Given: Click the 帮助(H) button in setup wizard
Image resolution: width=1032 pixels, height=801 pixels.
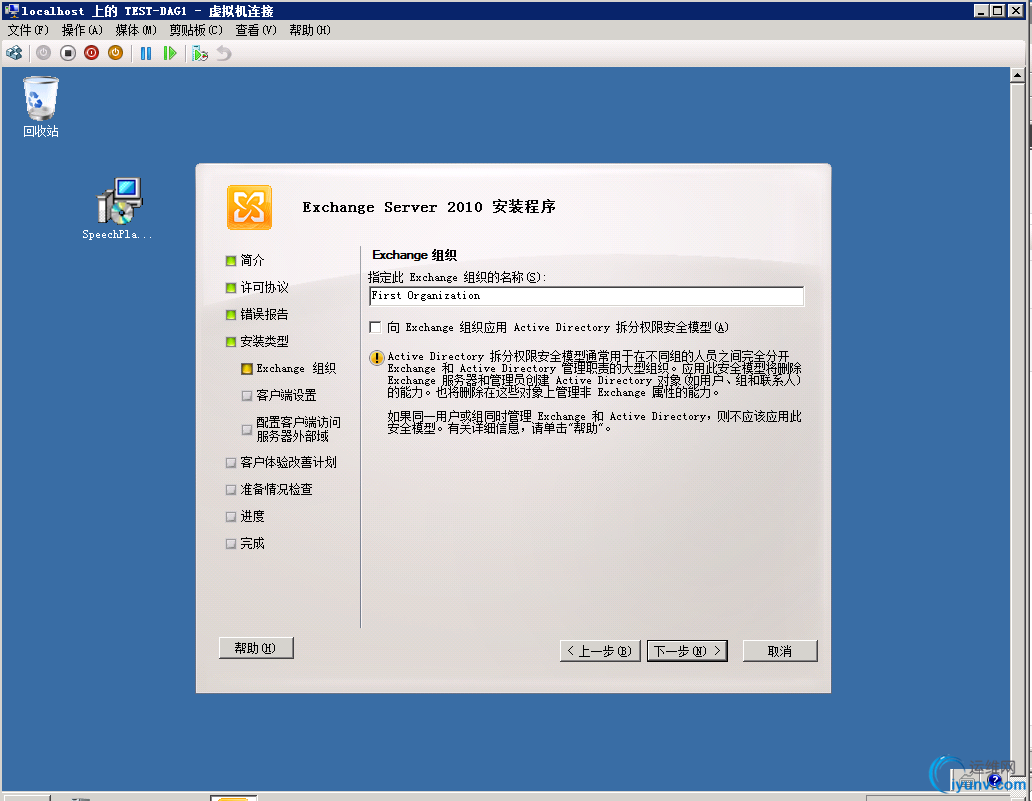Looking at the screenshot, I should coord(256,648).
